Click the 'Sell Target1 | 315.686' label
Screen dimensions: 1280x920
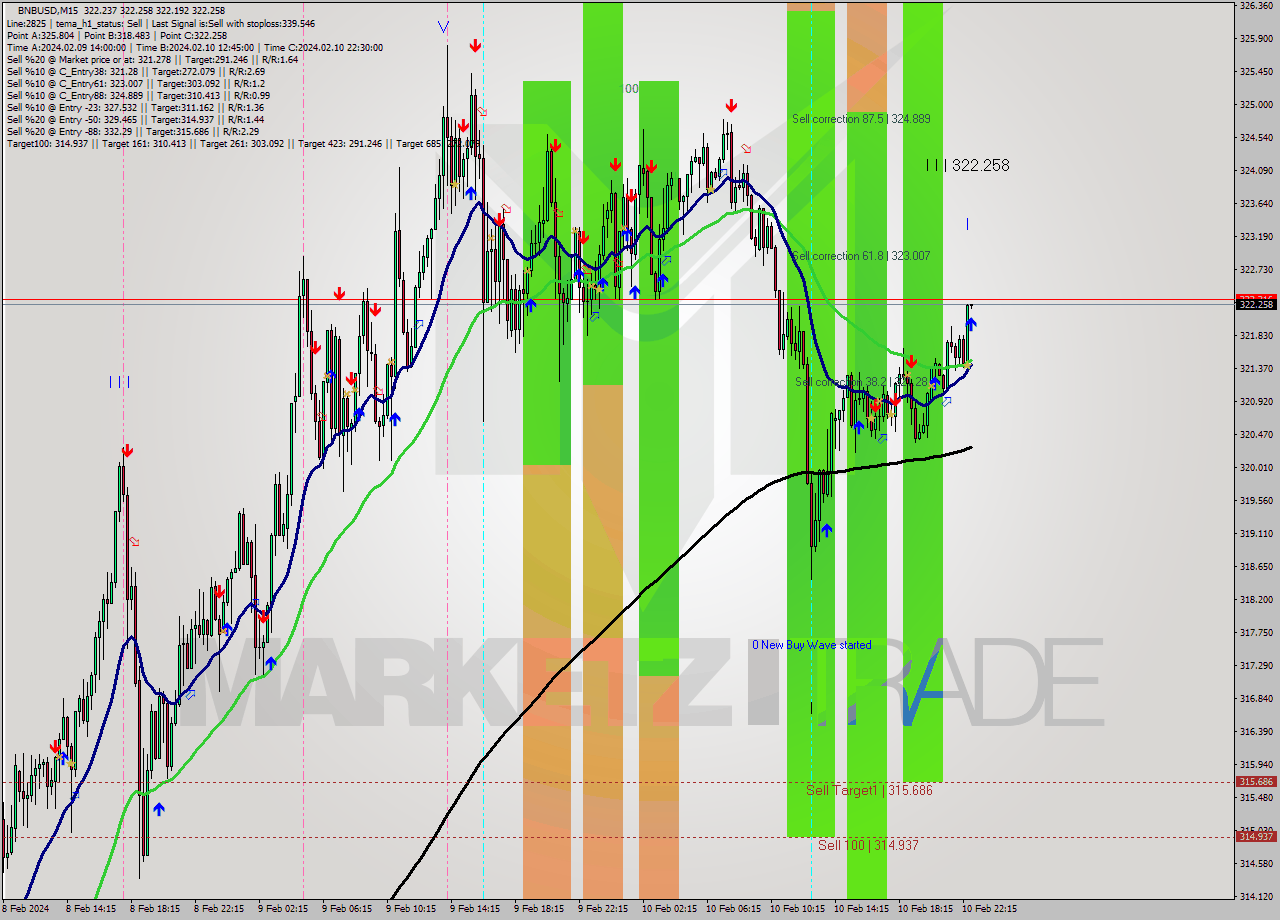click(x=869, y=790)
